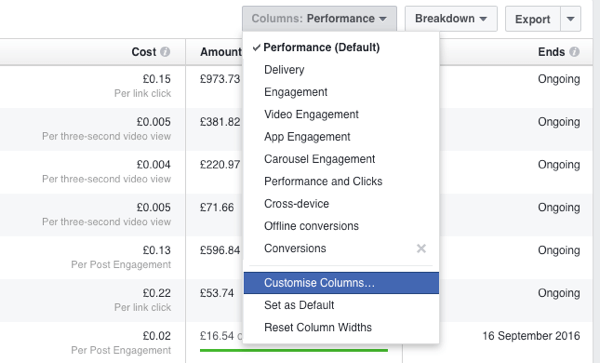The image size is (600, 363).
Task: Click Set as Default option
Action: [x=341, y=305]
